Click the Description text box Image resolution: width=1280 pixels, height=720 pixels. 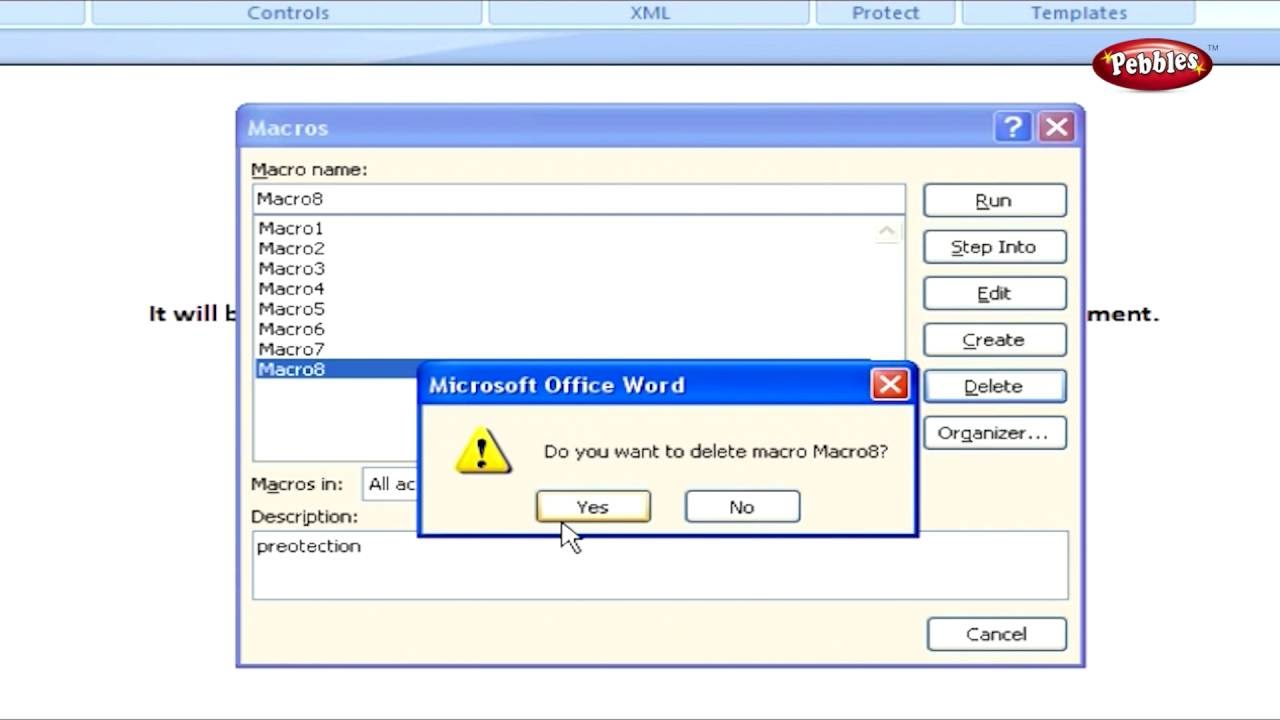(660, 565)
